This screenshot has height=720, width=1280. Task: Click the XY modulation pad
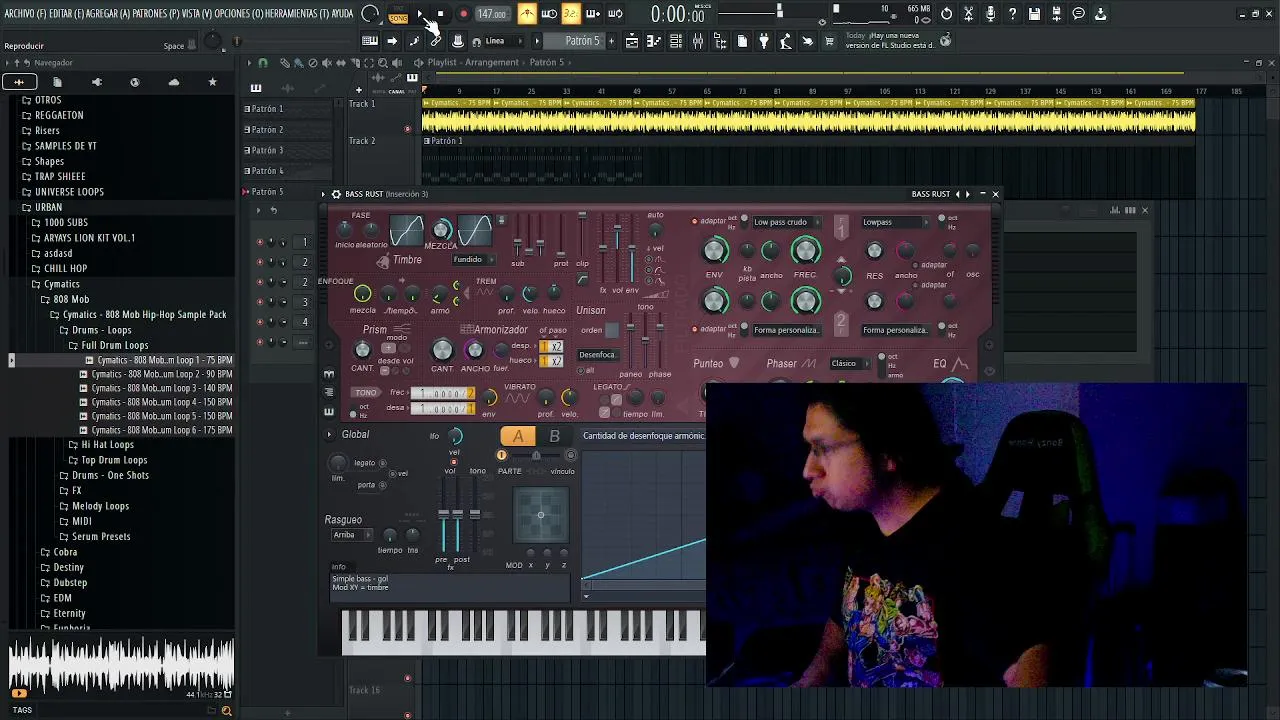pyautogui.click(x=540, y=515)
